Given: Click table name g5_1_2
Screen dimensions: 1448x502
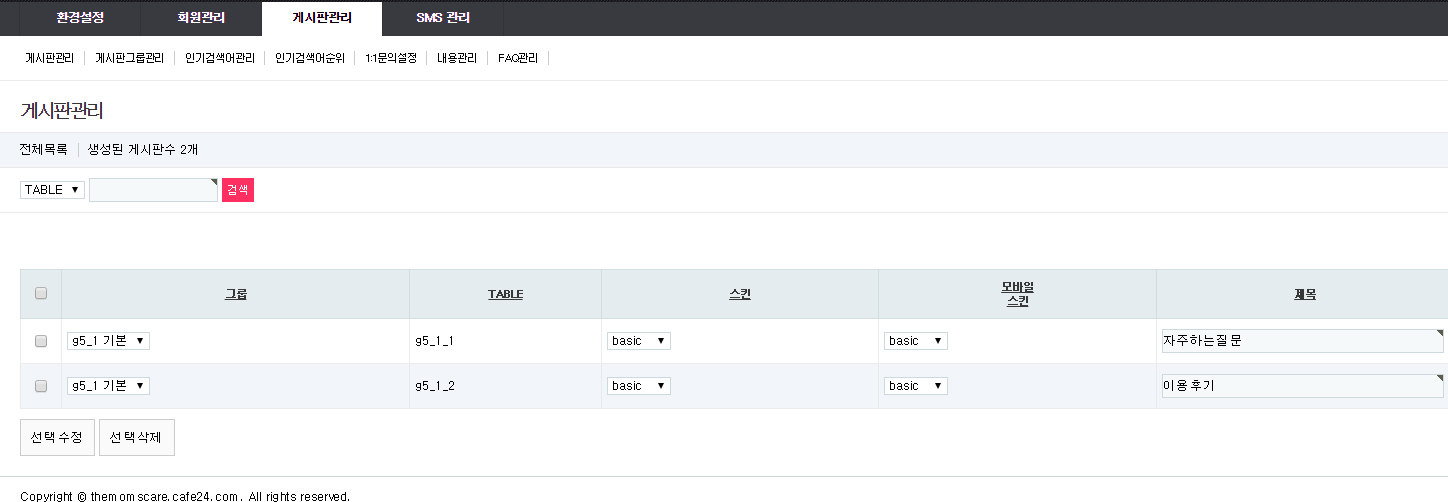Looking at the screenshot, I should pyautogui.click(x=435, y=386).
